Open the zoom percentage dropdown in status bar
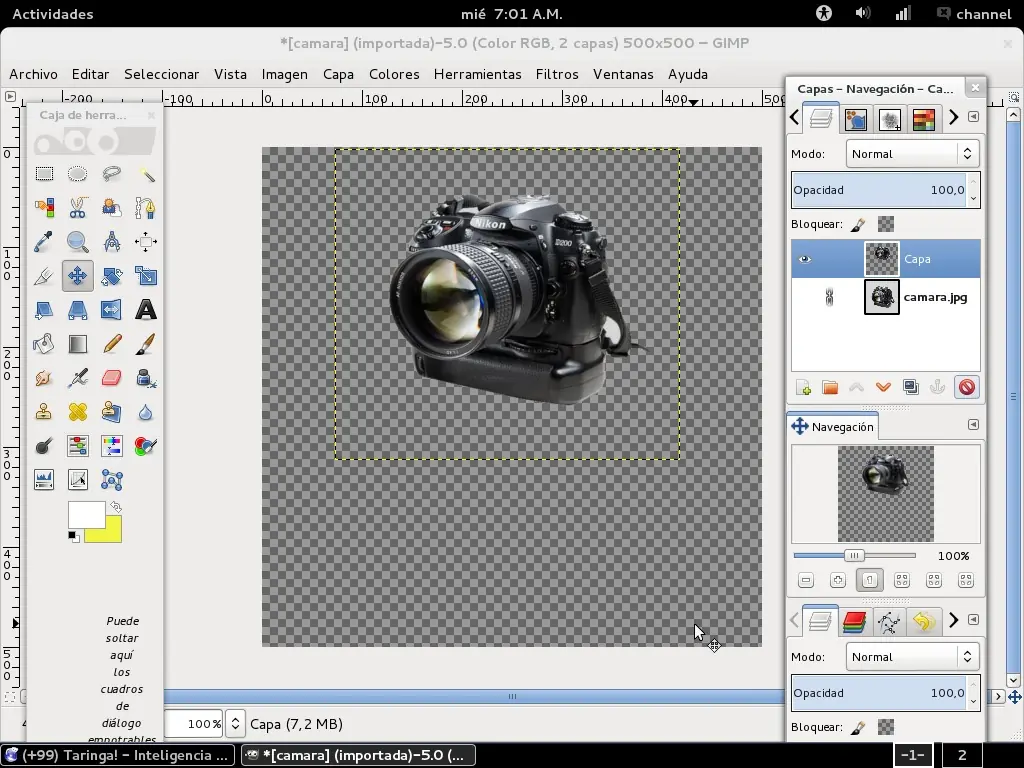Viewport: 1024px width, 768px height. pos(235,724)
